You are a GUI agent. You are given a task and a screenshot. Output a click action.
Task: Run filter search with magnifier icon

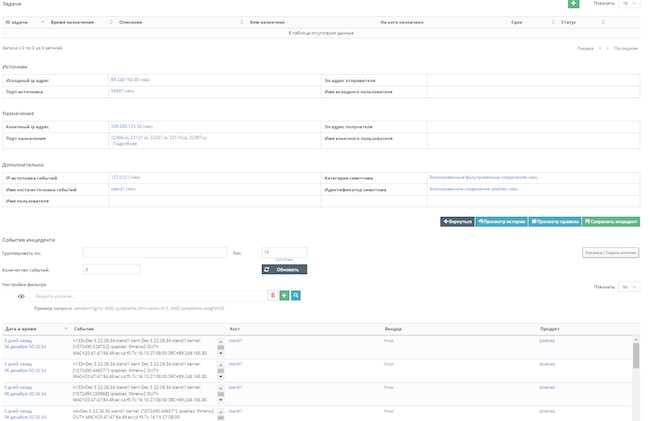point(296,295)
